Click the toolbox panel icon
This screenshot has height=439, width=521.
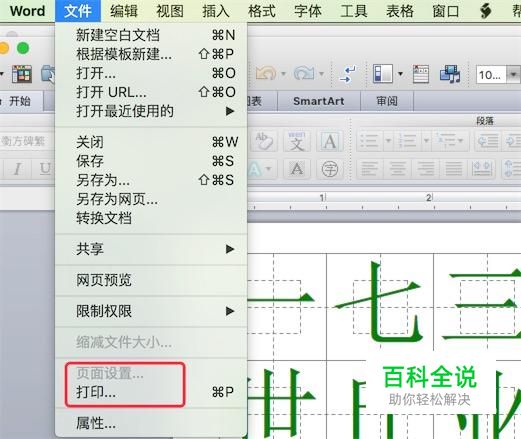coord(421,74)
